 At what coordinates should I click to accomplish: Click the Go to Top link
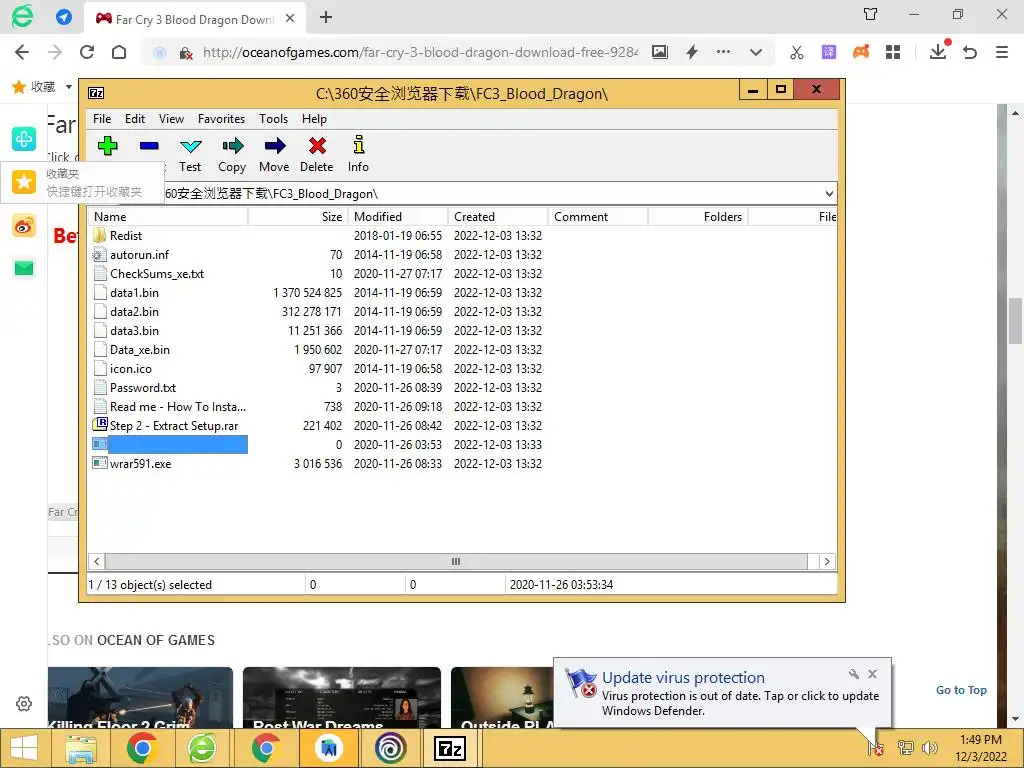click(x=961, y=690)
